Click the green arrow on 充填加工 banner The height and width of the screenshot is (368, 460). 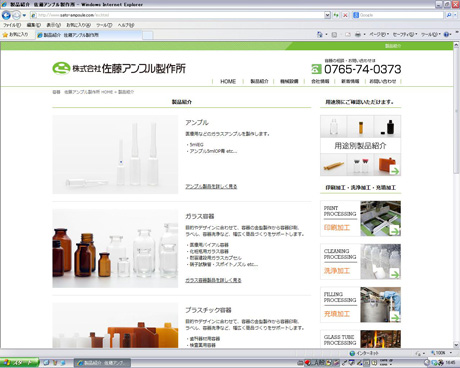tap(395, 317)
